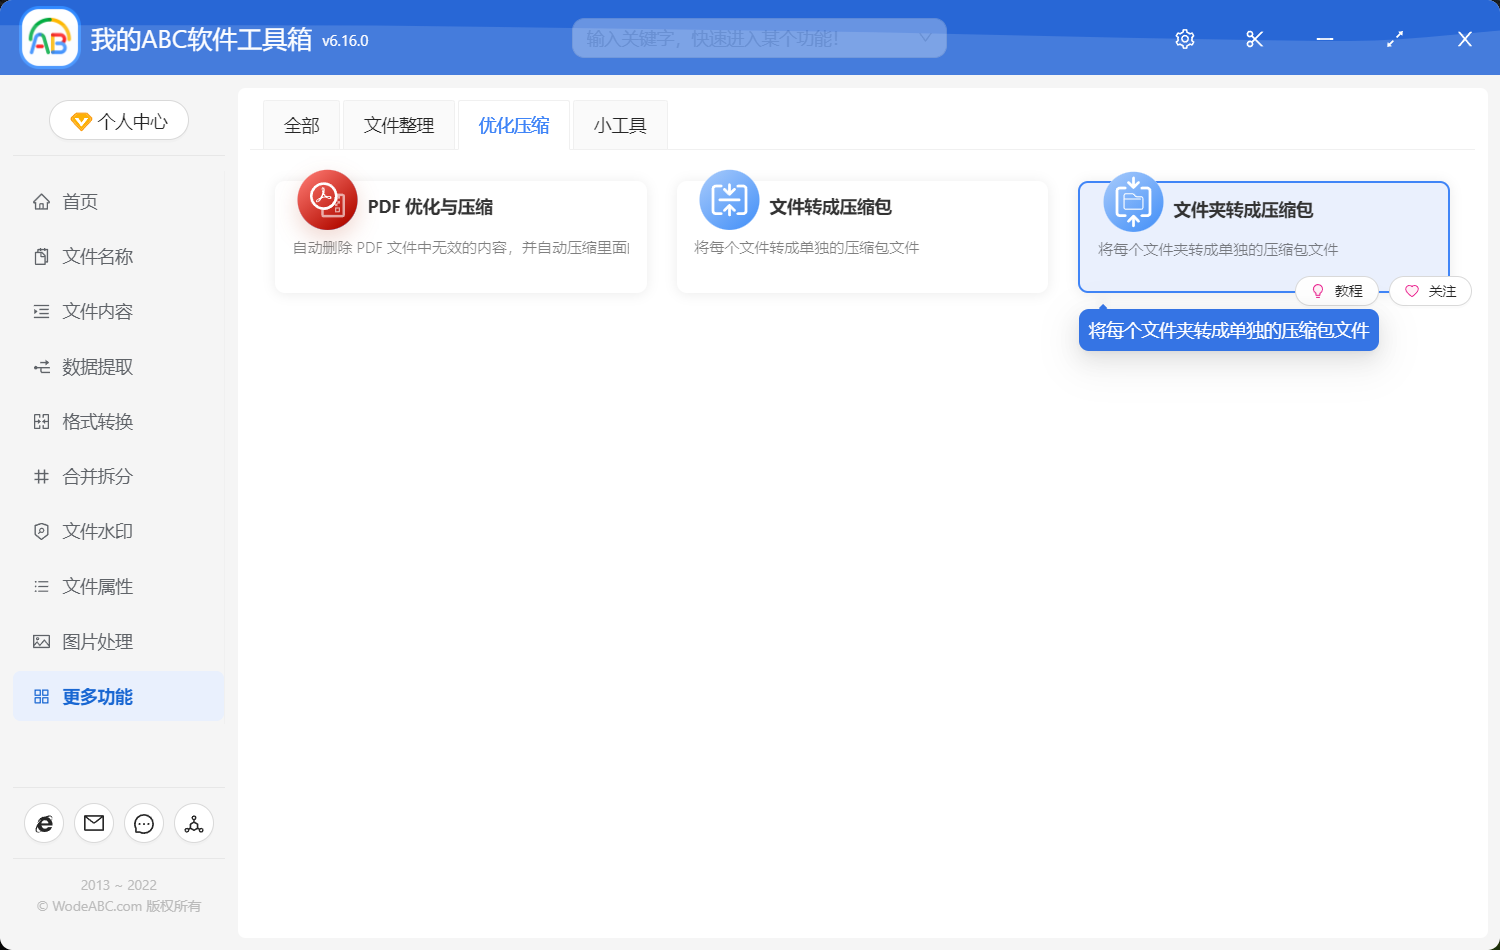The width and height of the screenshot is (1500, 950).
Task: Click the 教程 tutorial button
Action: click(x=1338, y=291)
